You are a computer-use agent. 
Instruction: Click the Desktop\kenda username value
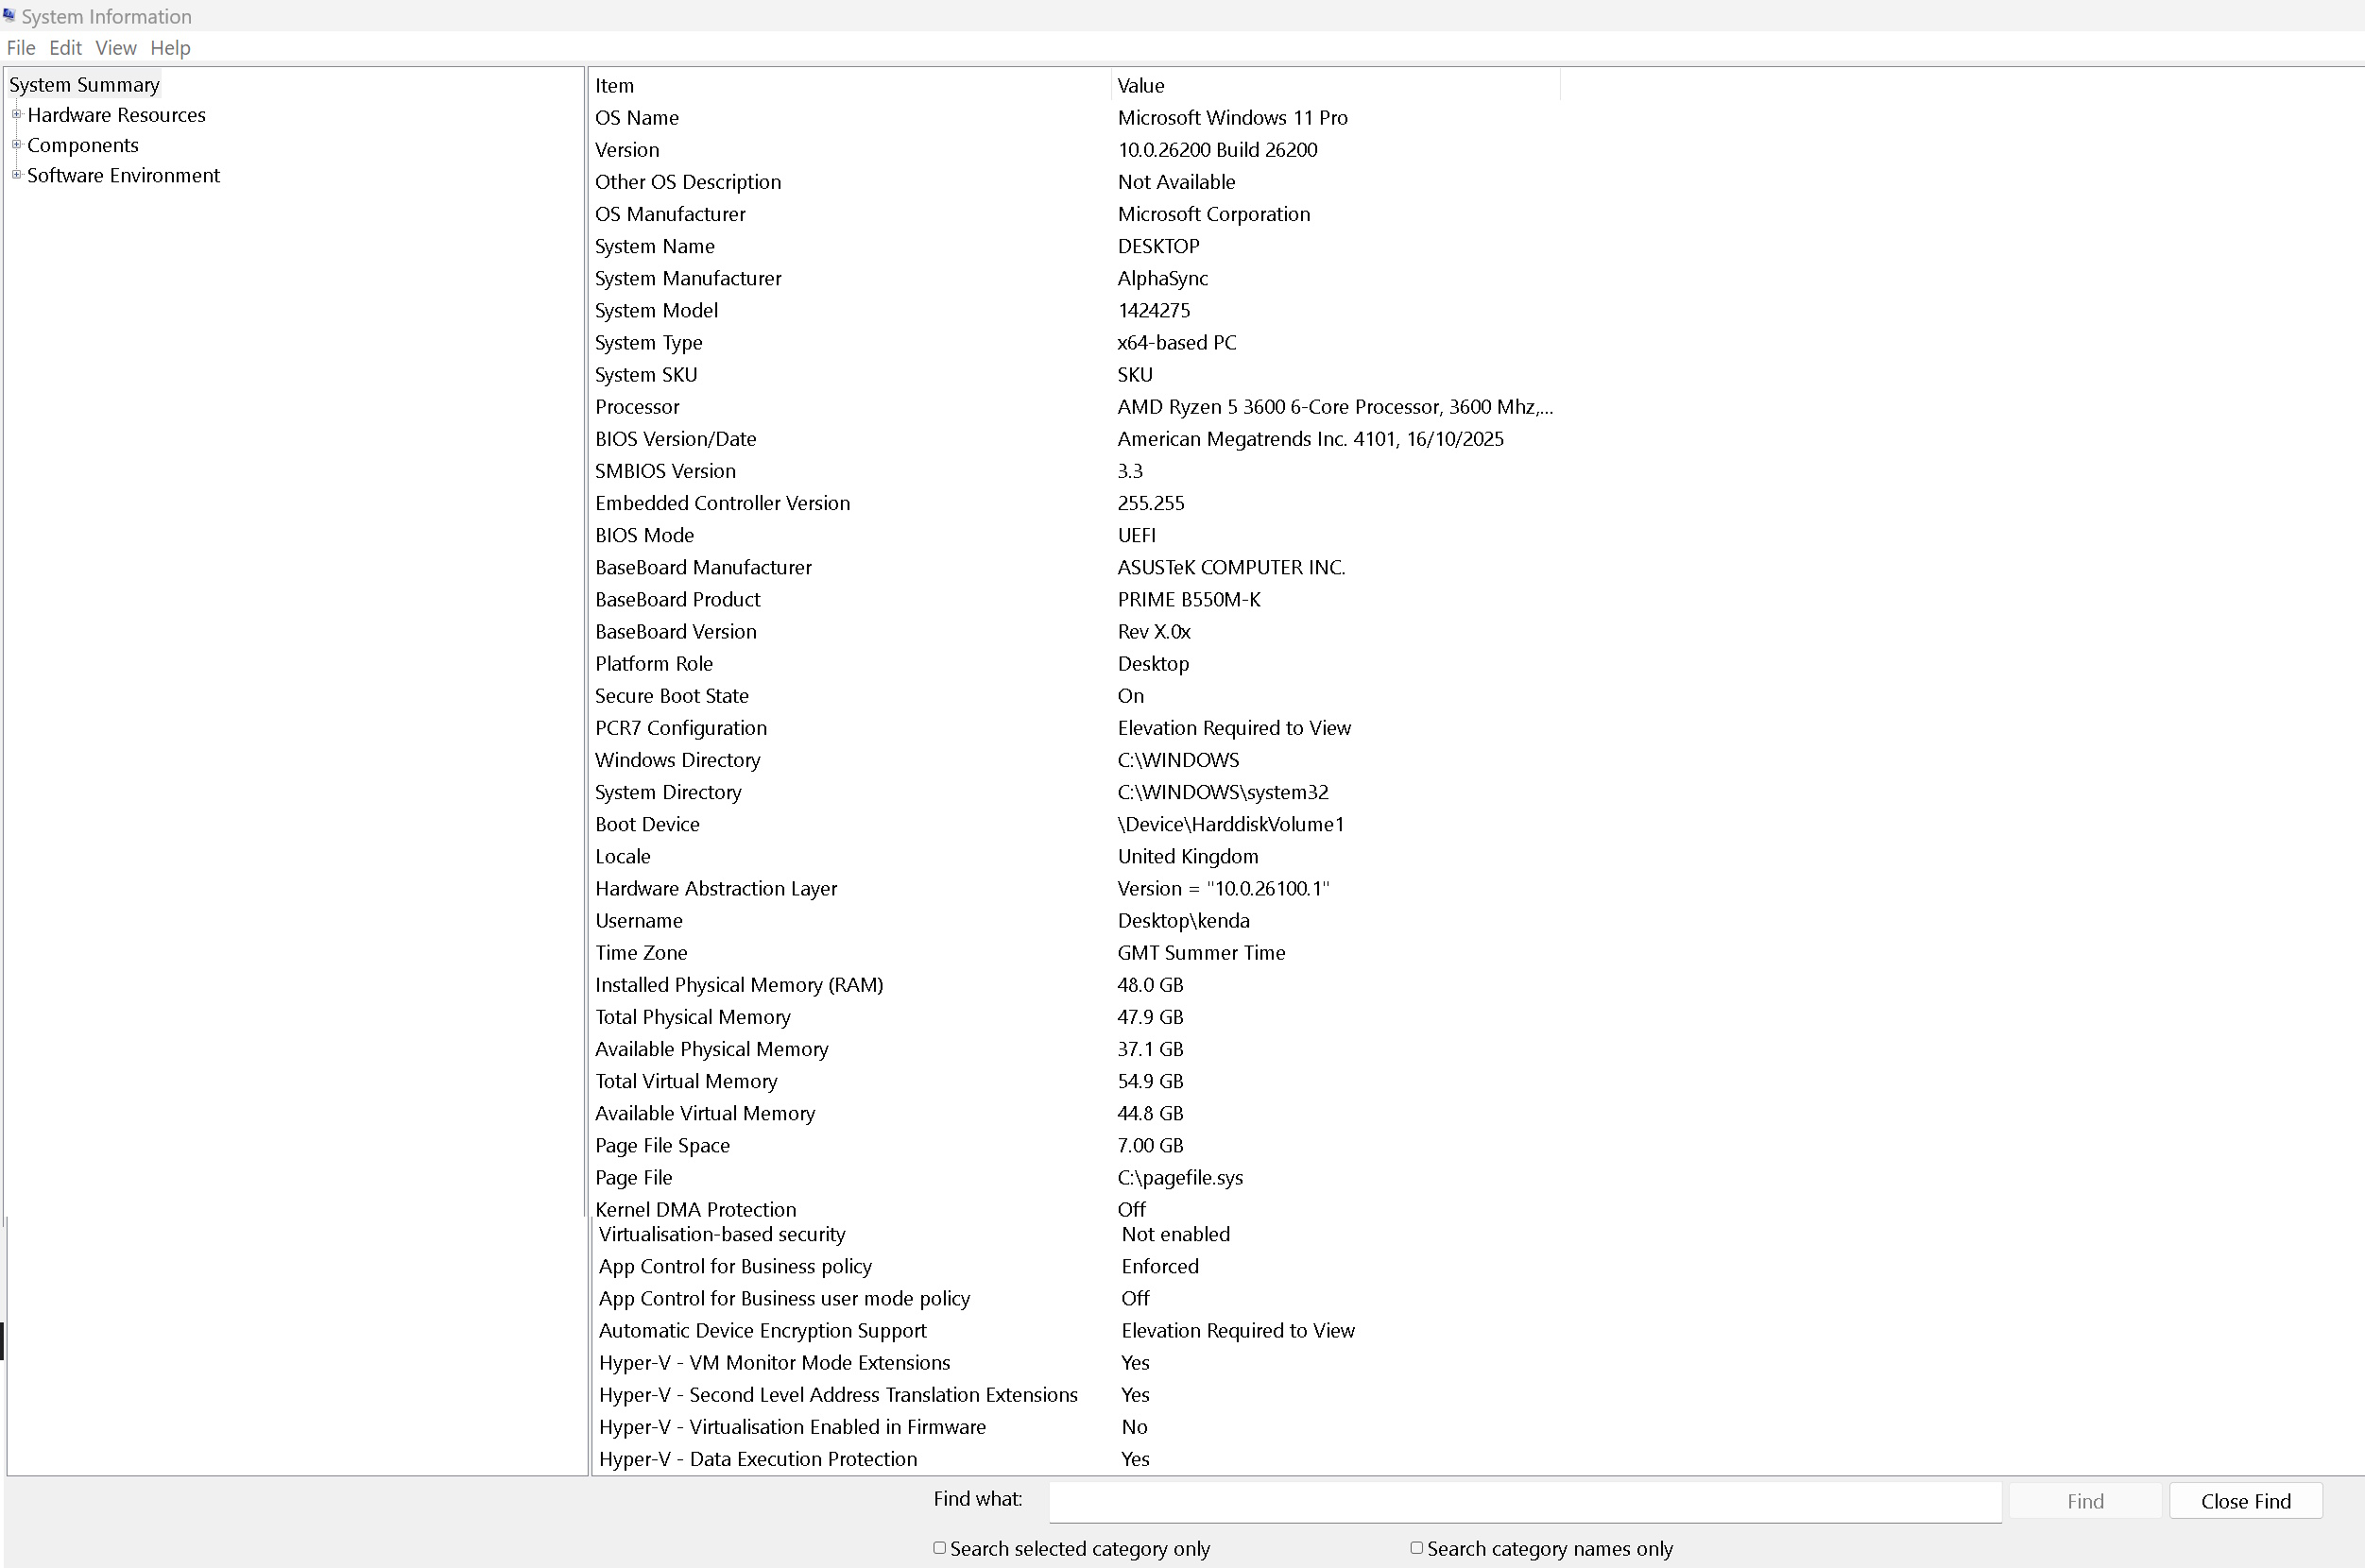pyautogui.click(x=1183, y=920)
